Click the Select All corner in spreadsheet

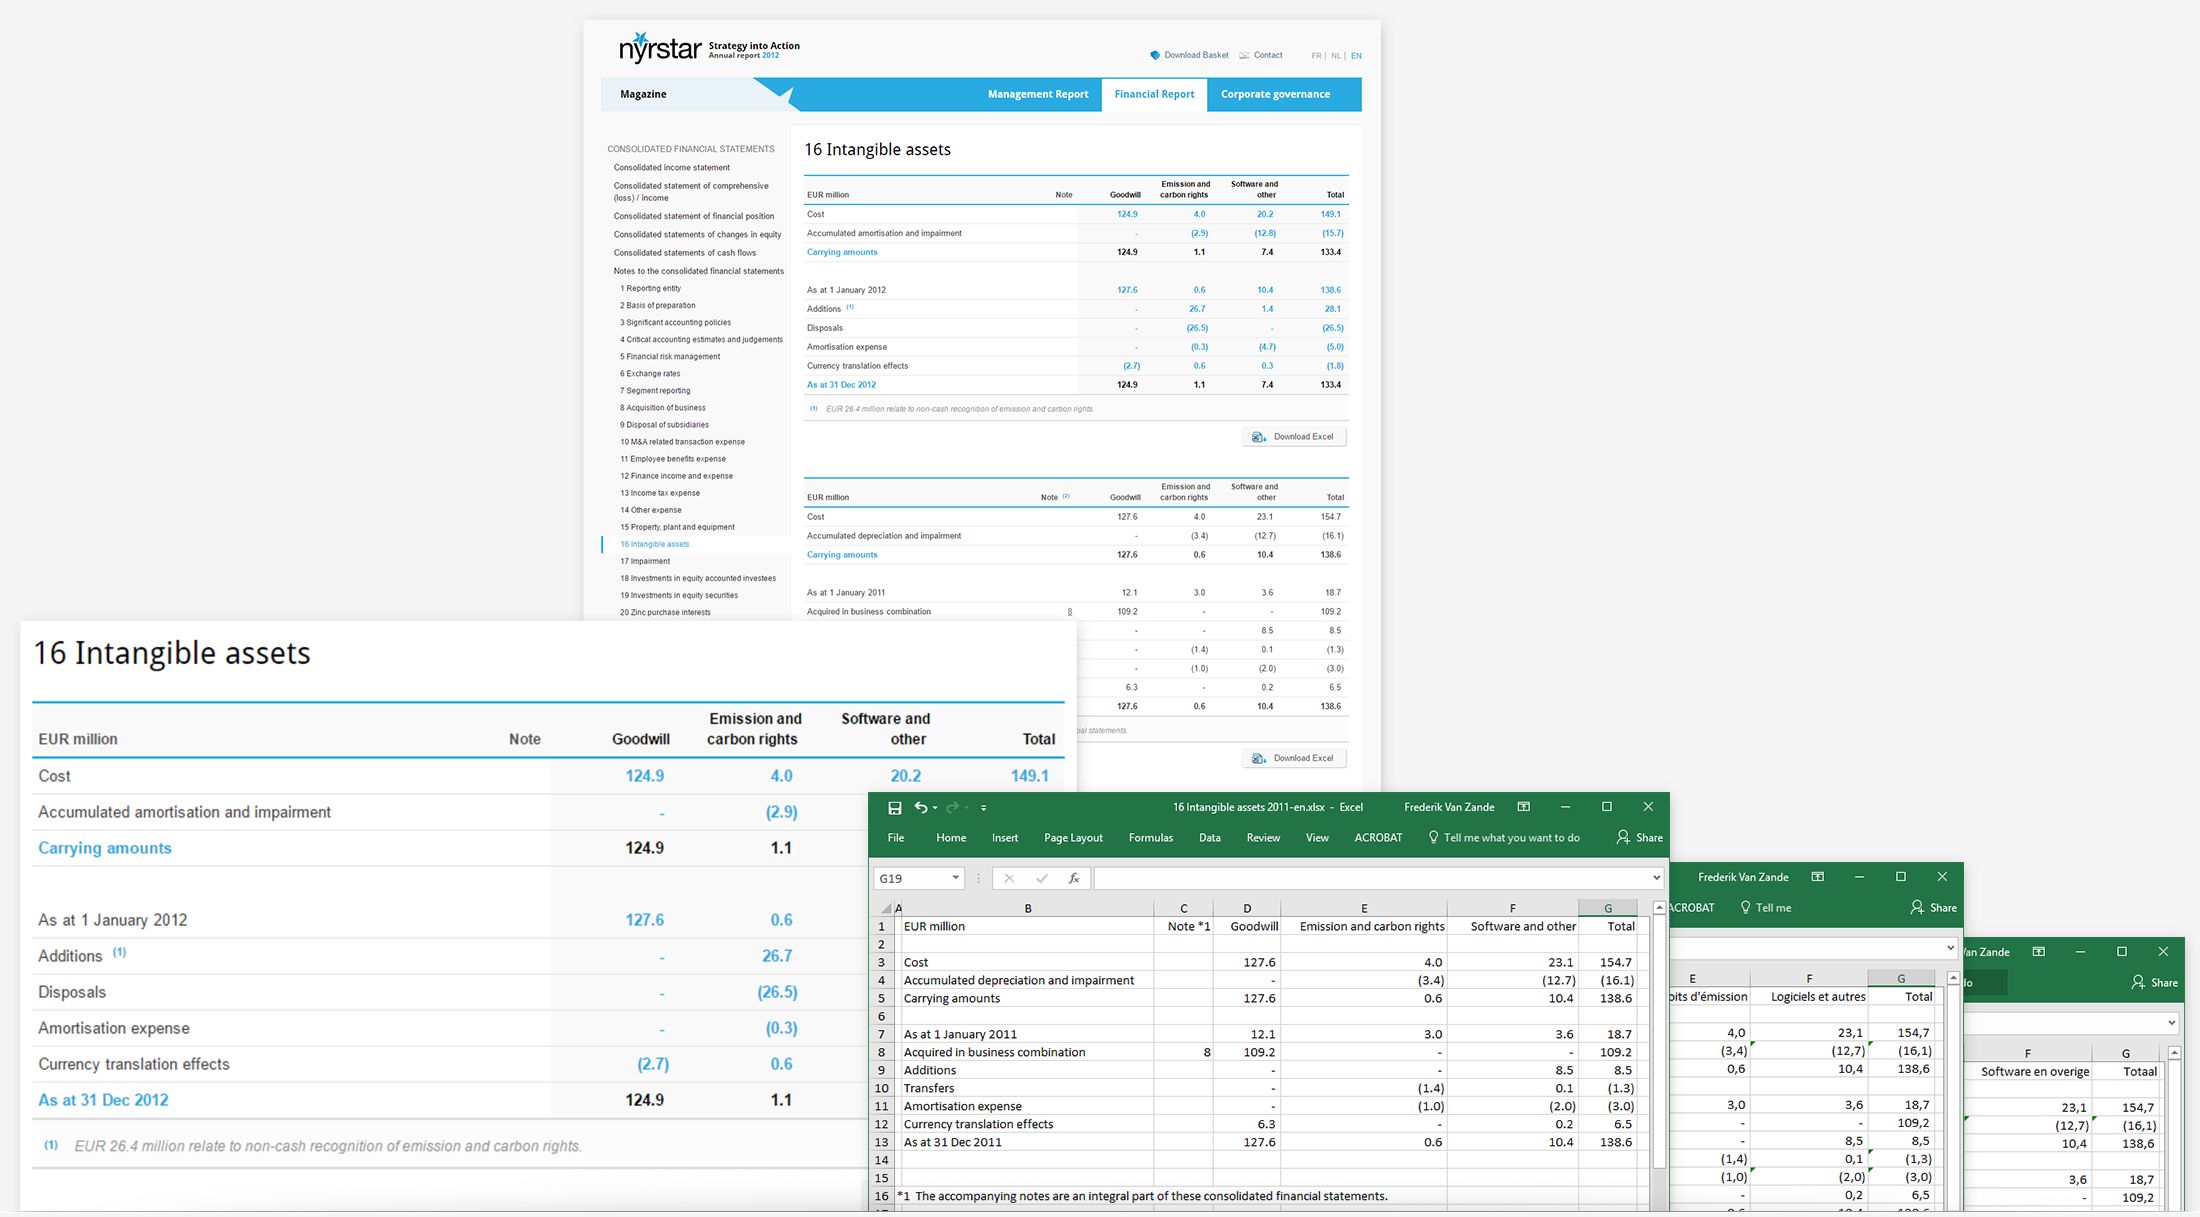click(x=885, y=908)
